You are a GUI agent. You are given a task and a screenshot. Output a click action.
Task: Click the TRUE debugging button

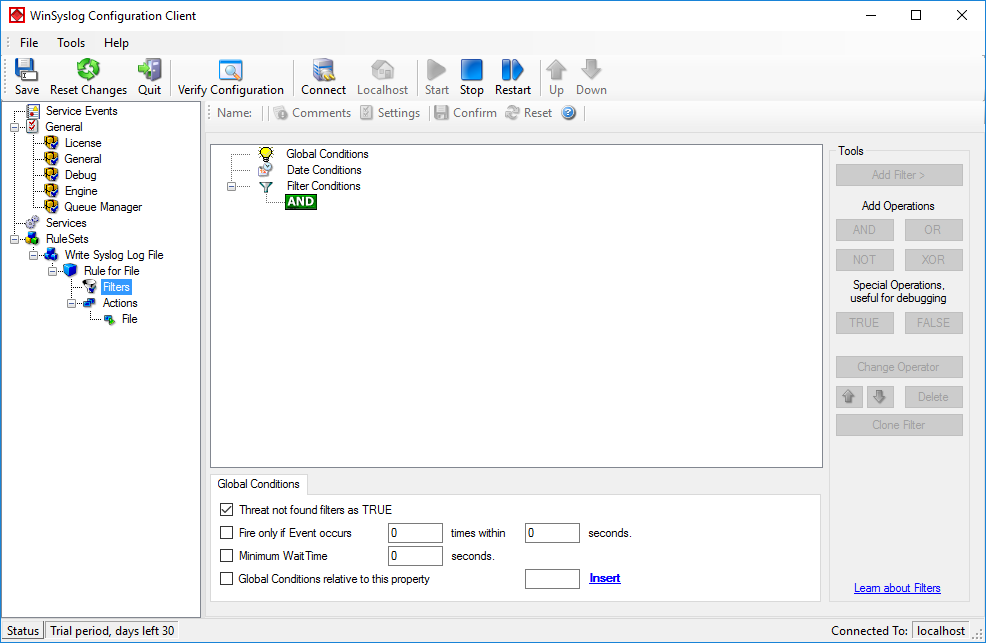pos(865,323)
